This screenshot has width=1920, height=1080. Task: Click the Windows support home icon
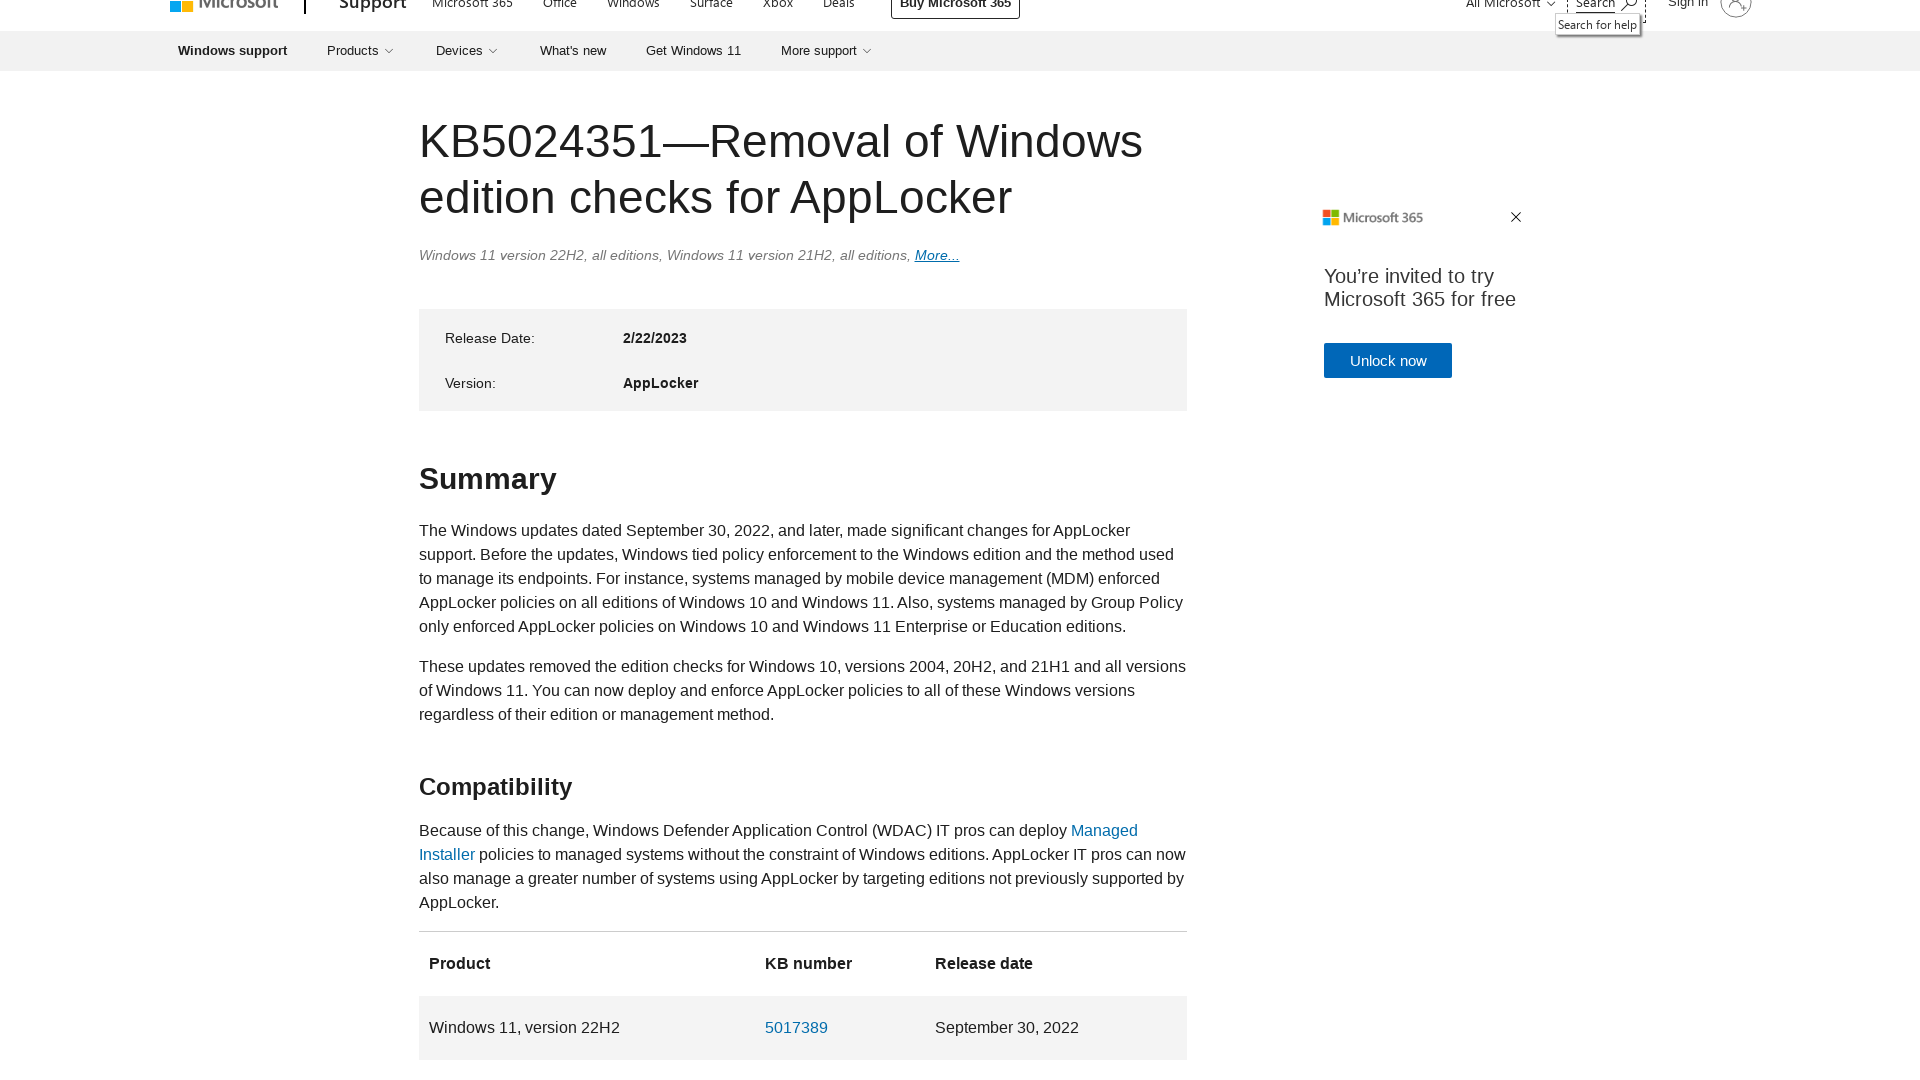point(233,50)
